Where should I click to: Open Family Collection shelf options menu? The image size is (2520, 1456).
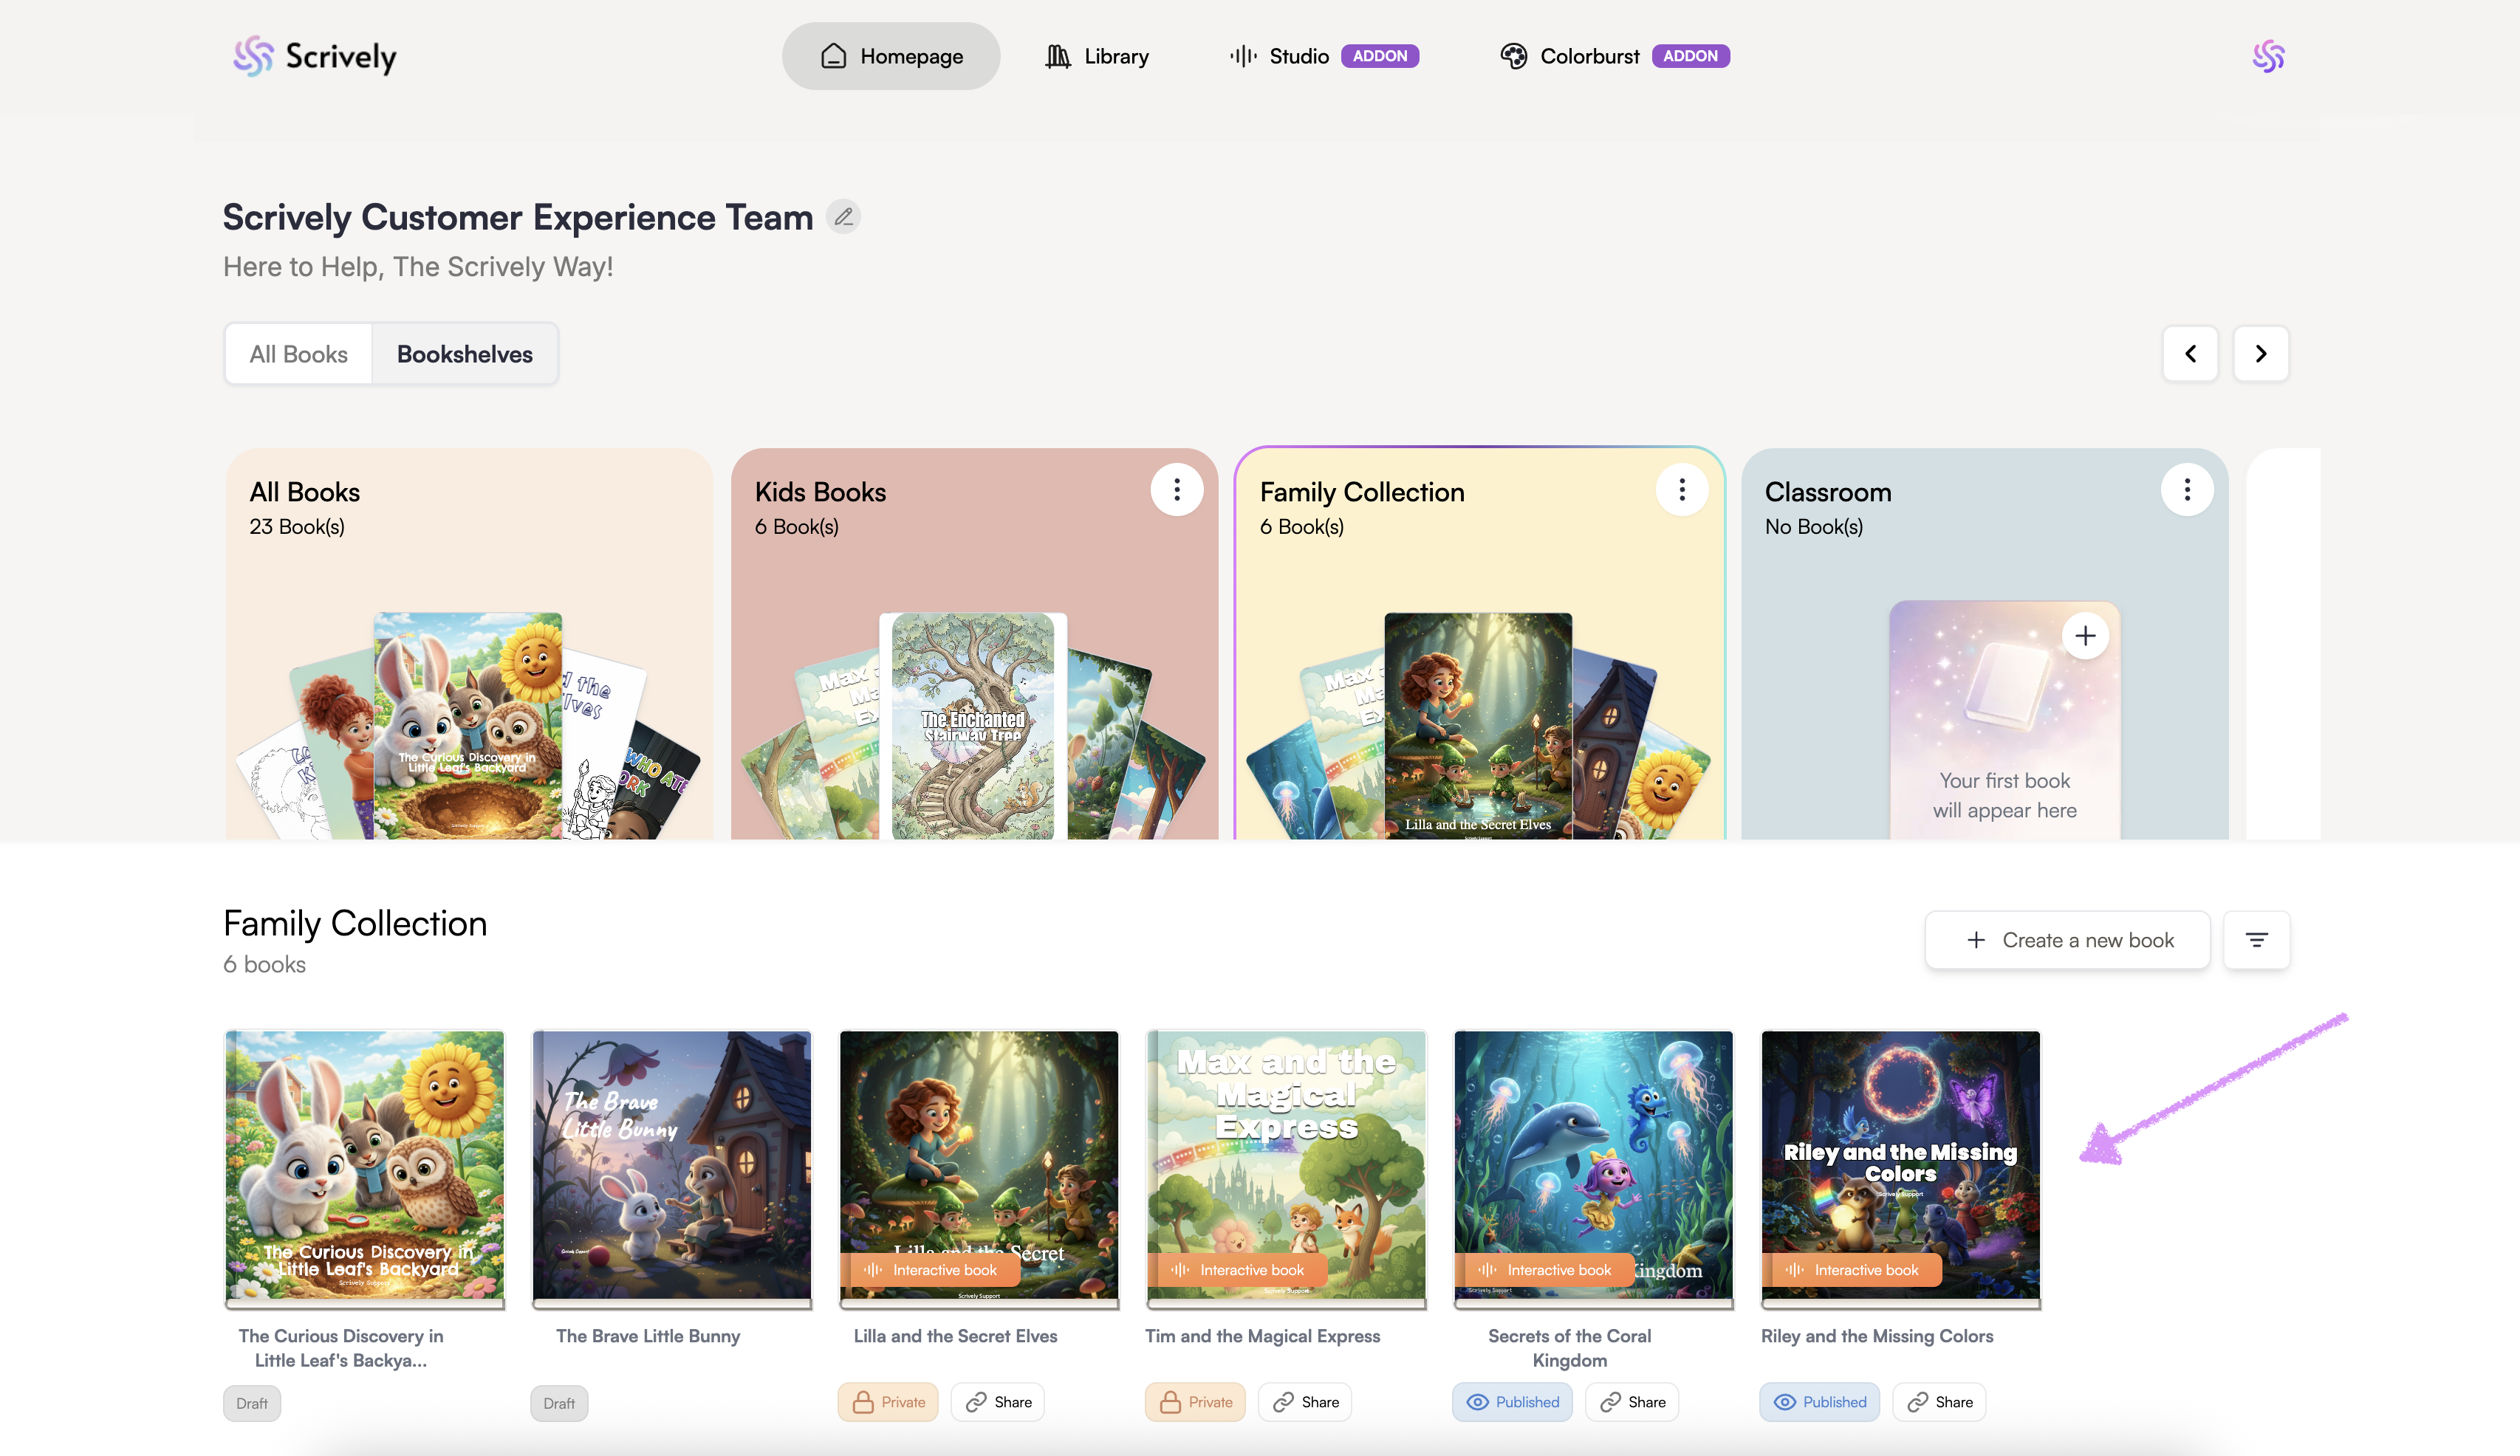point(1681,490)
